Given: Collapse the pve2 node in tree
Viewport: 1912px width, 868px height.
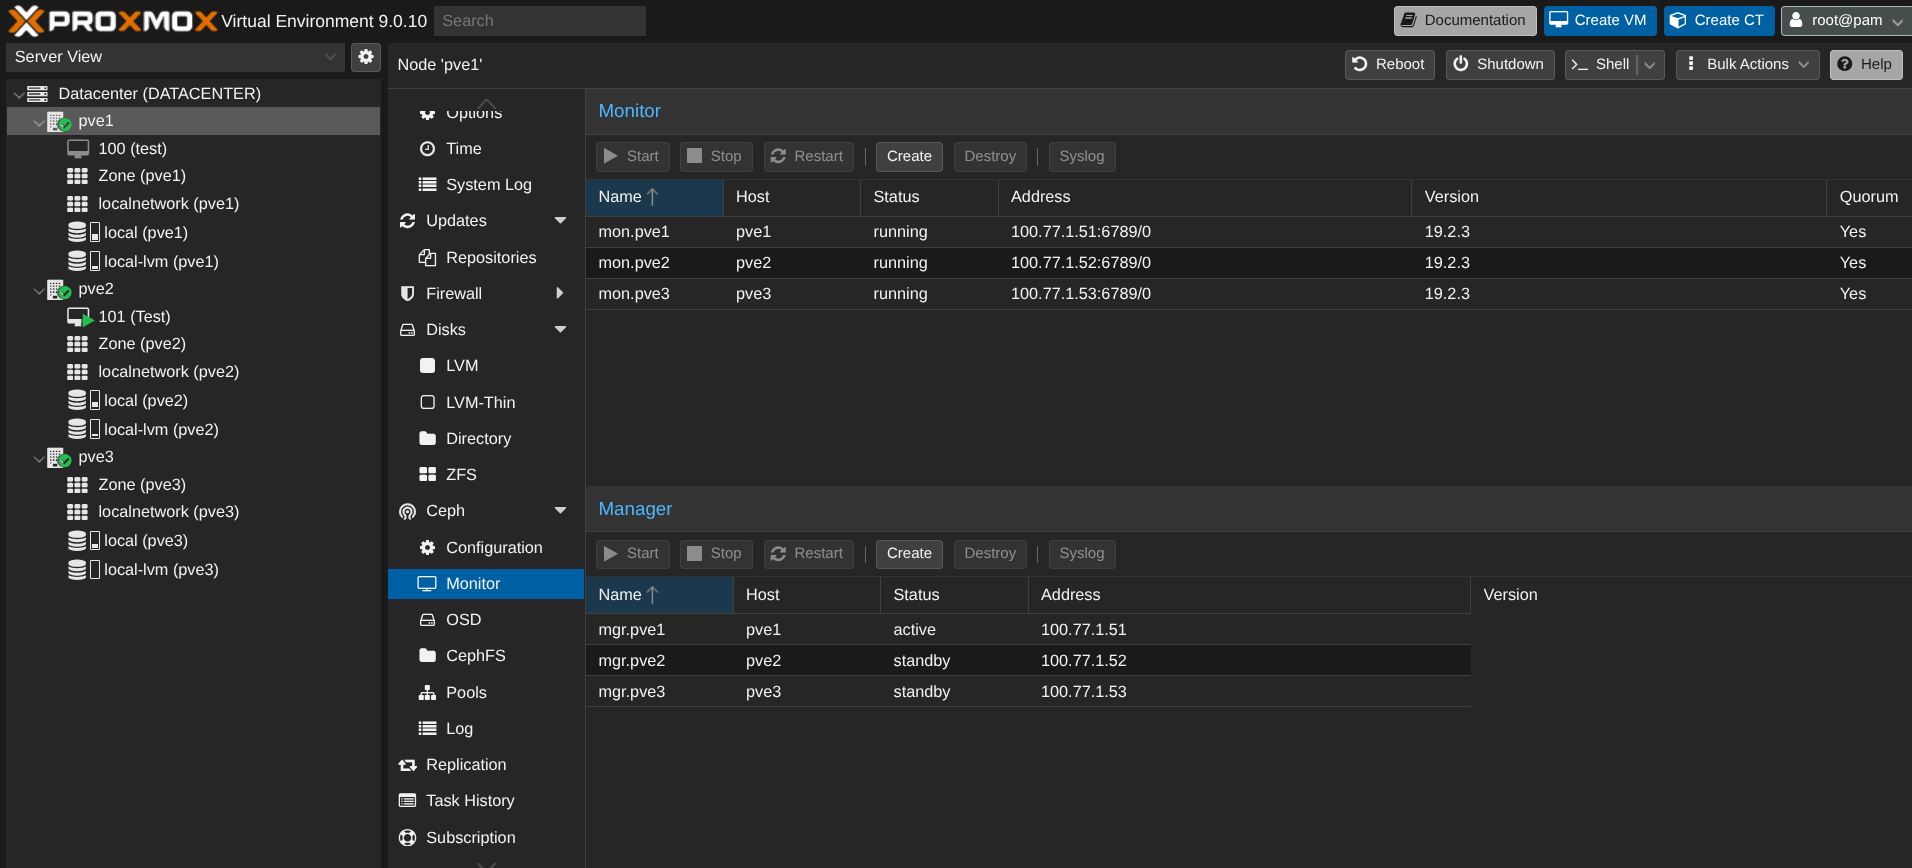Looking at the screenshot, I should (x=39, y=290).
